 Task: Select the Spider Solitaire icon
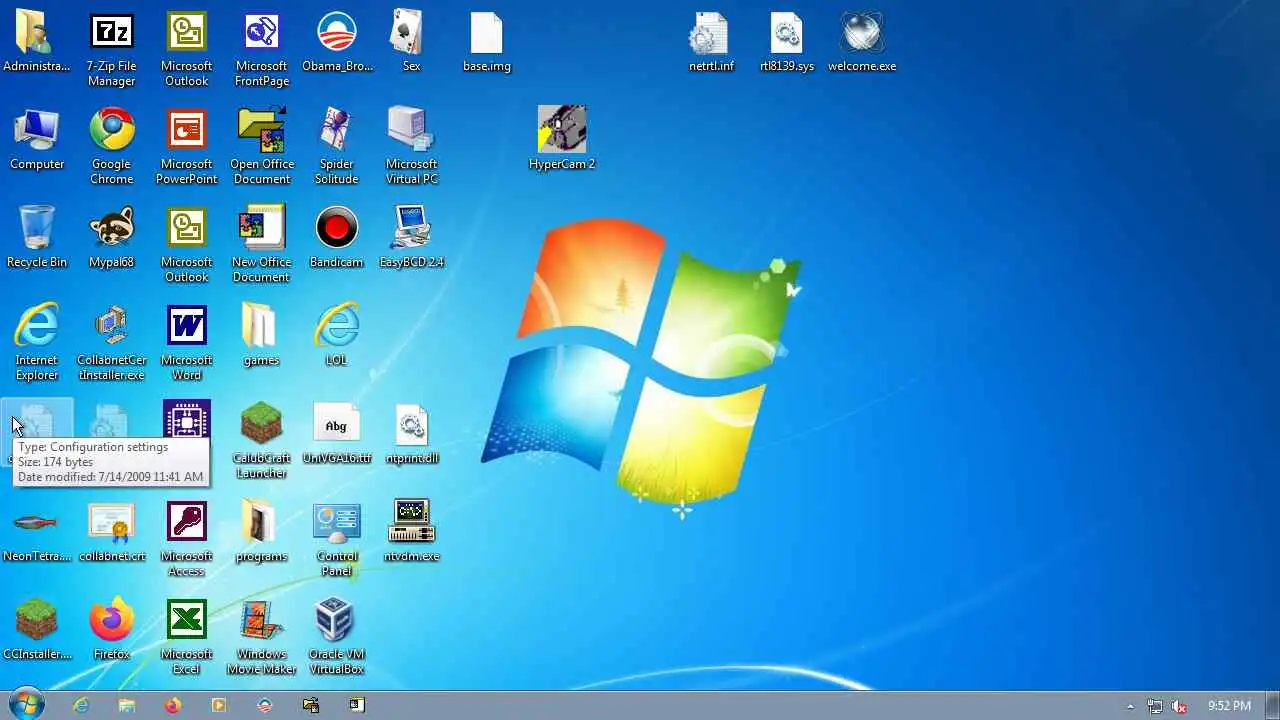click(x=336, y=147)
